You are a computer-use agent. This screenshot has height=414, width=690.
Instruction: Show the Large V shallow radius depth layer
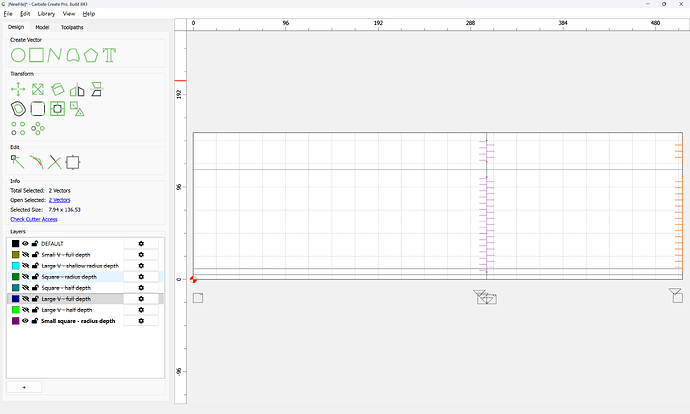pos(26,265)
